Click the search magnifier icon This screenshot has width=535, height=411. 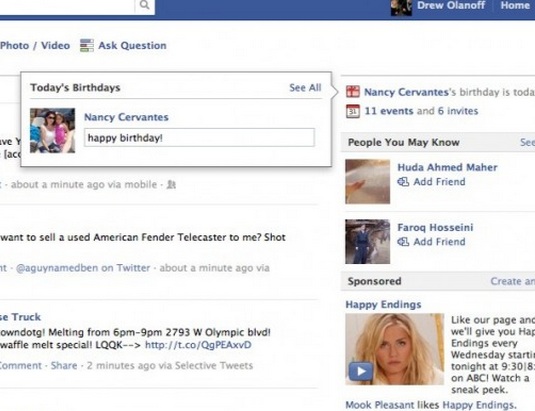[x=145, y=5]
